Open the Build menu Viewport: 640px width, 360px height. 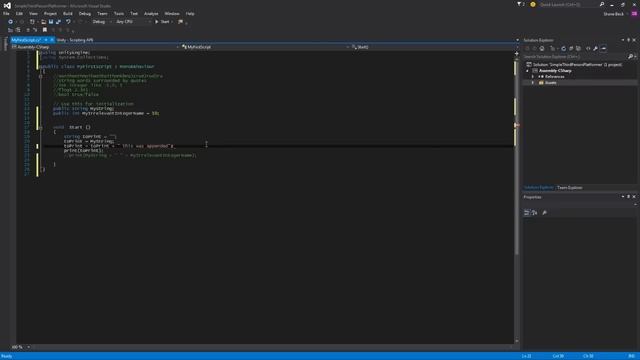67,13
